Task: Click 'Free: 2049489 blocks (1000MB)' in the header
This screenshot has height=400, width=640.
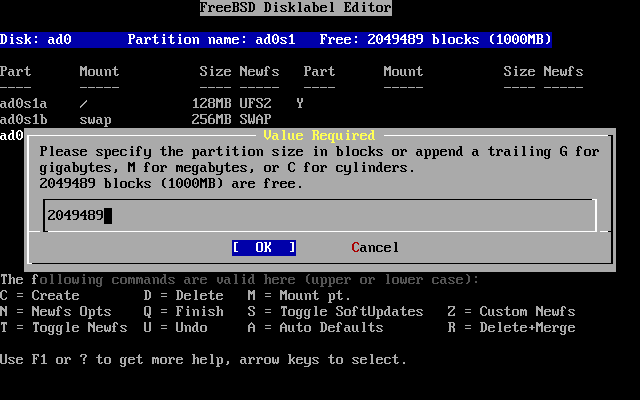Action: [x=436, y=40]
